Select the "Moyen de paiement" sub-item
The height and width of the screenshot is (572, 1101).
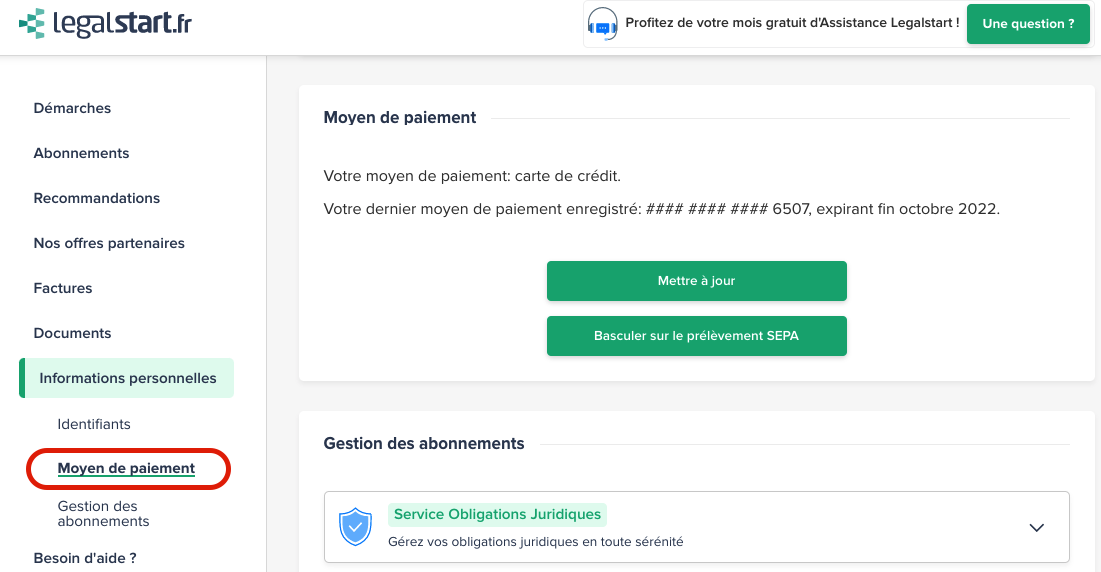click(x=126, y=468)
